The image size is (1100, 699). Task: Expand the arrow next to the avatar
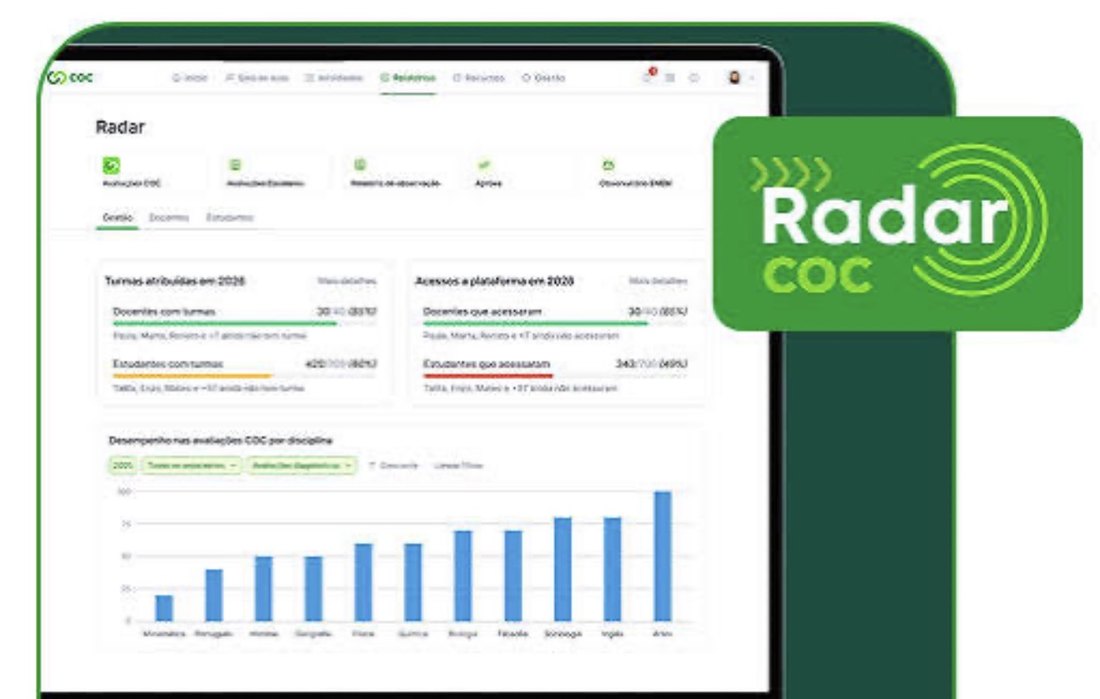point(751,78)
